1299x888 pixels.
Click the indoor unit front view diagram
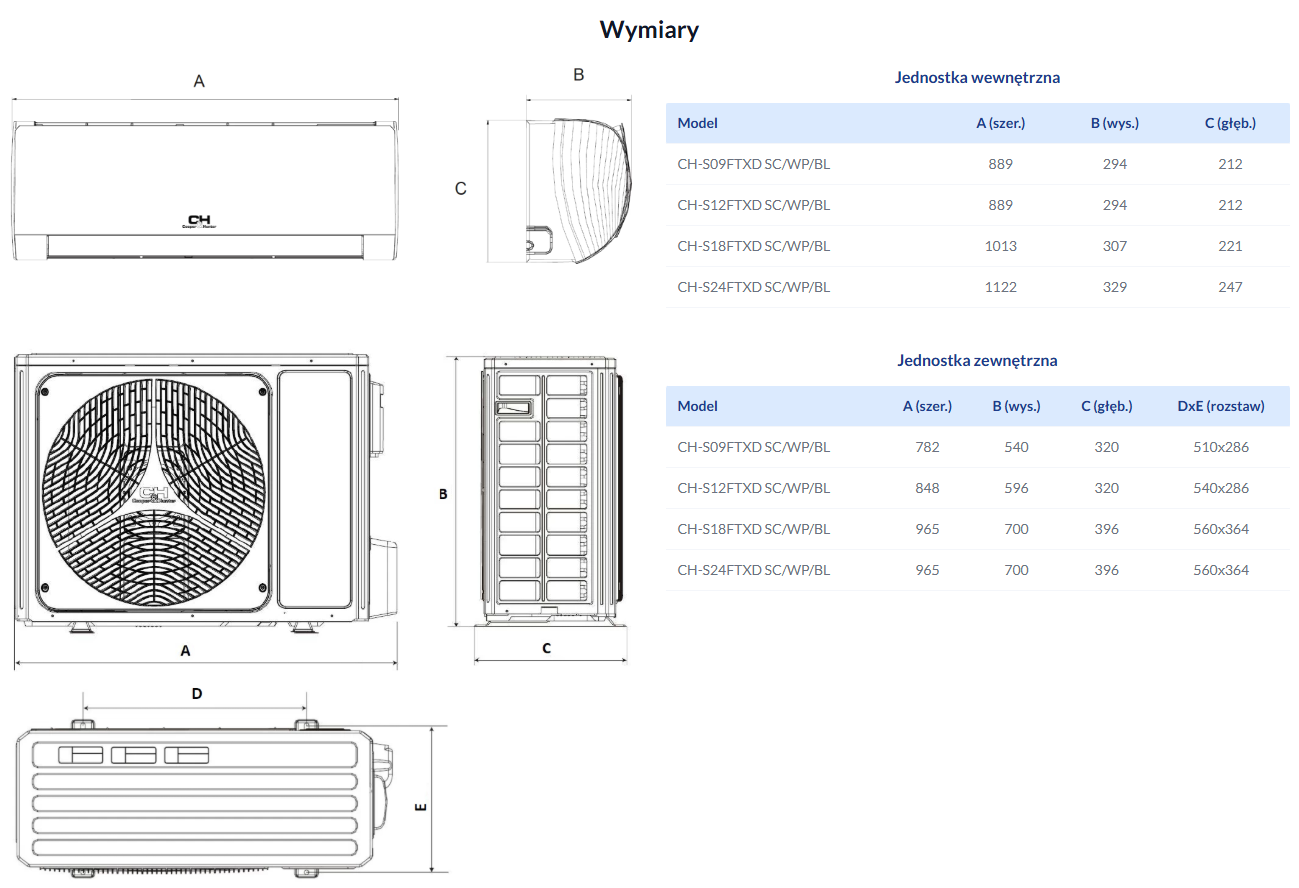205,190
